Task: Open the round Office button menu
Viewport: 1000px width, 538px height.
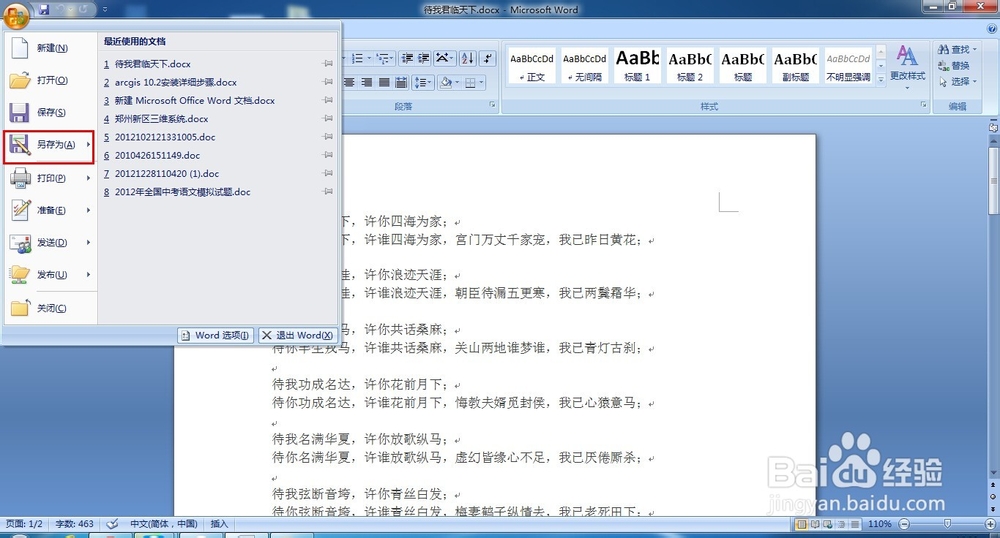Action: point(16,16)
